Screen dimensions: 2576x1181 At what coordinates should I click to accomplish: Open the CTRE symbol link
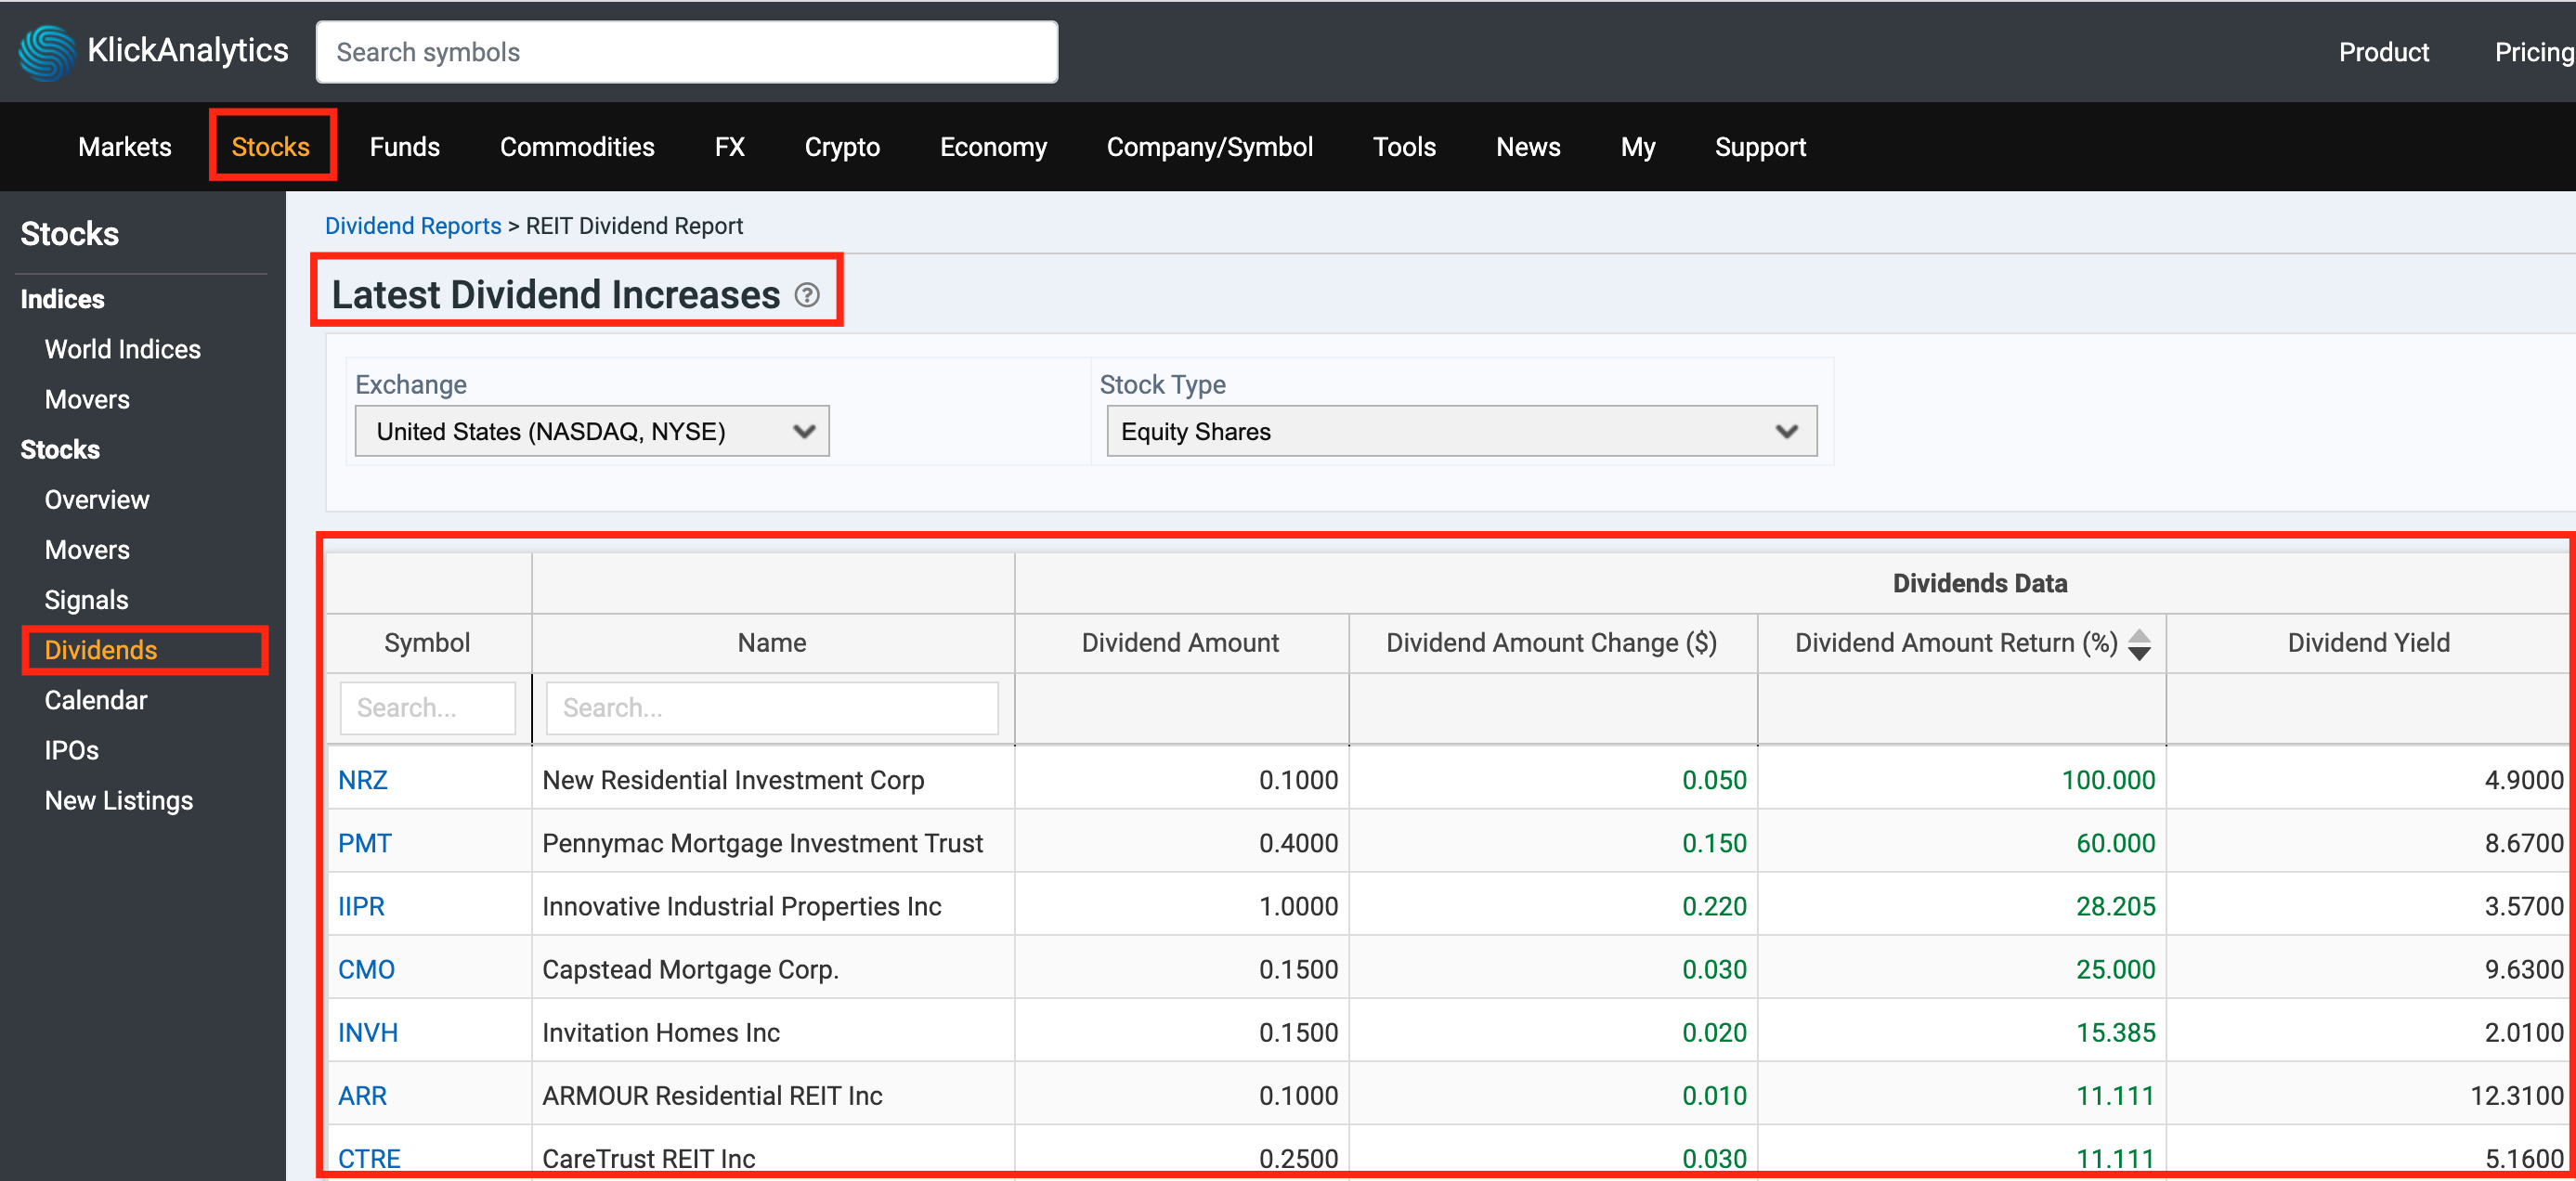click(369, 1158)
